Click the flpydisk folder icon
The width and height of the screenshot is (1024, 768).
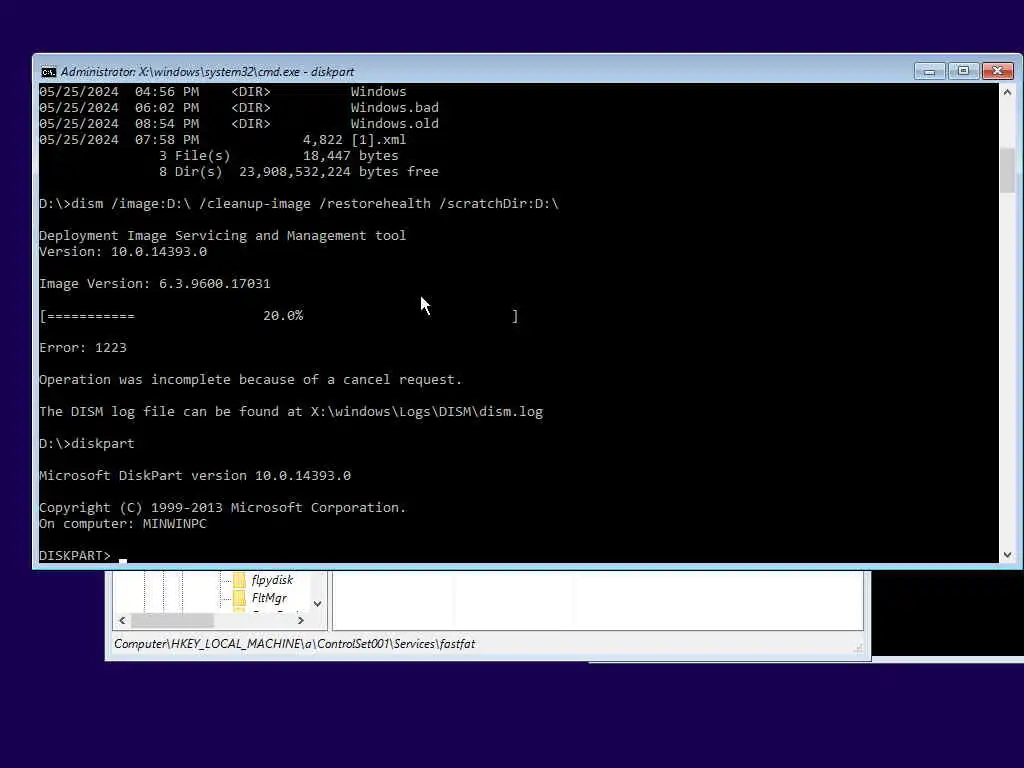240,580
